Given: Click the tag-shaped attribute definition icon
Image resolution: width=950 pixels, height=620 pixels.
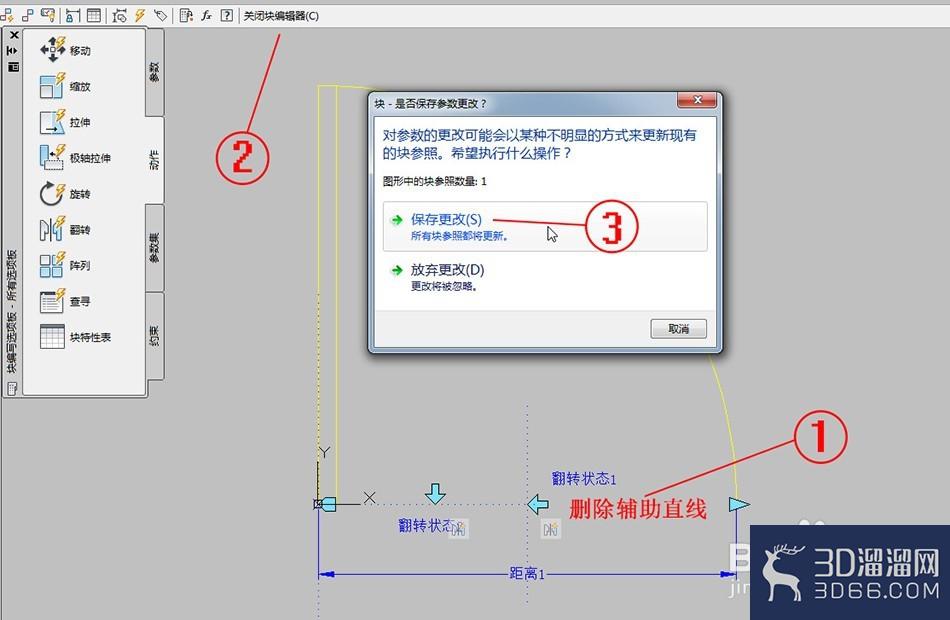Looking at the screenshot, I should coord(161,15).
